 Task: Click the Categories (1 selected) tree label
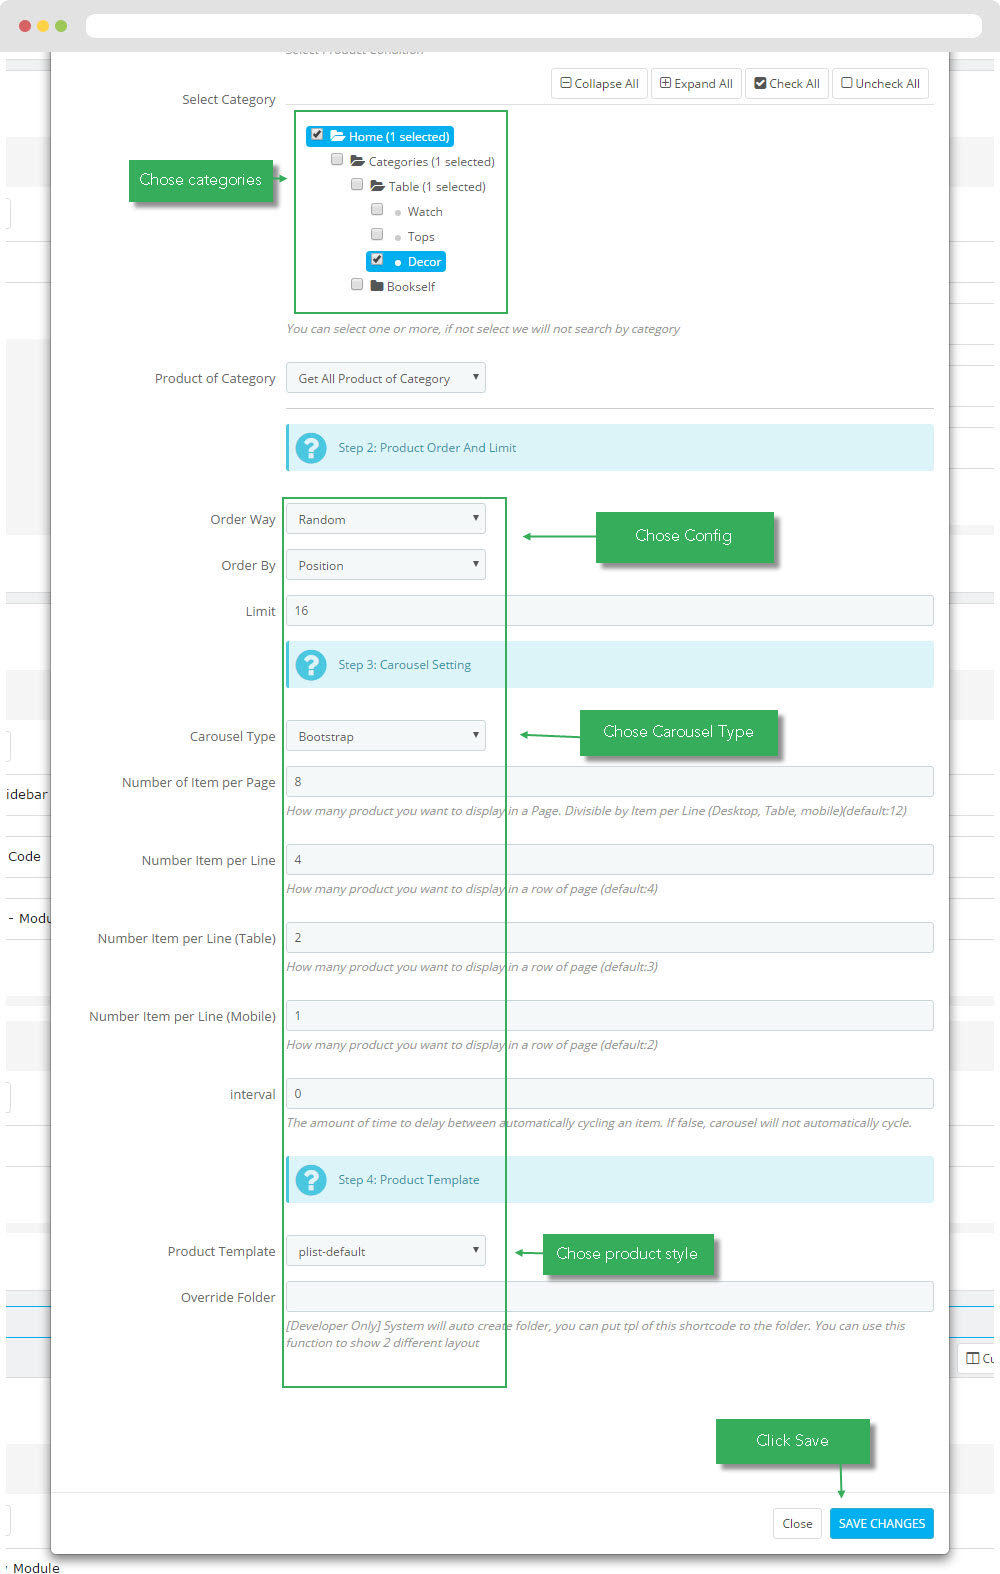point(431,162)
